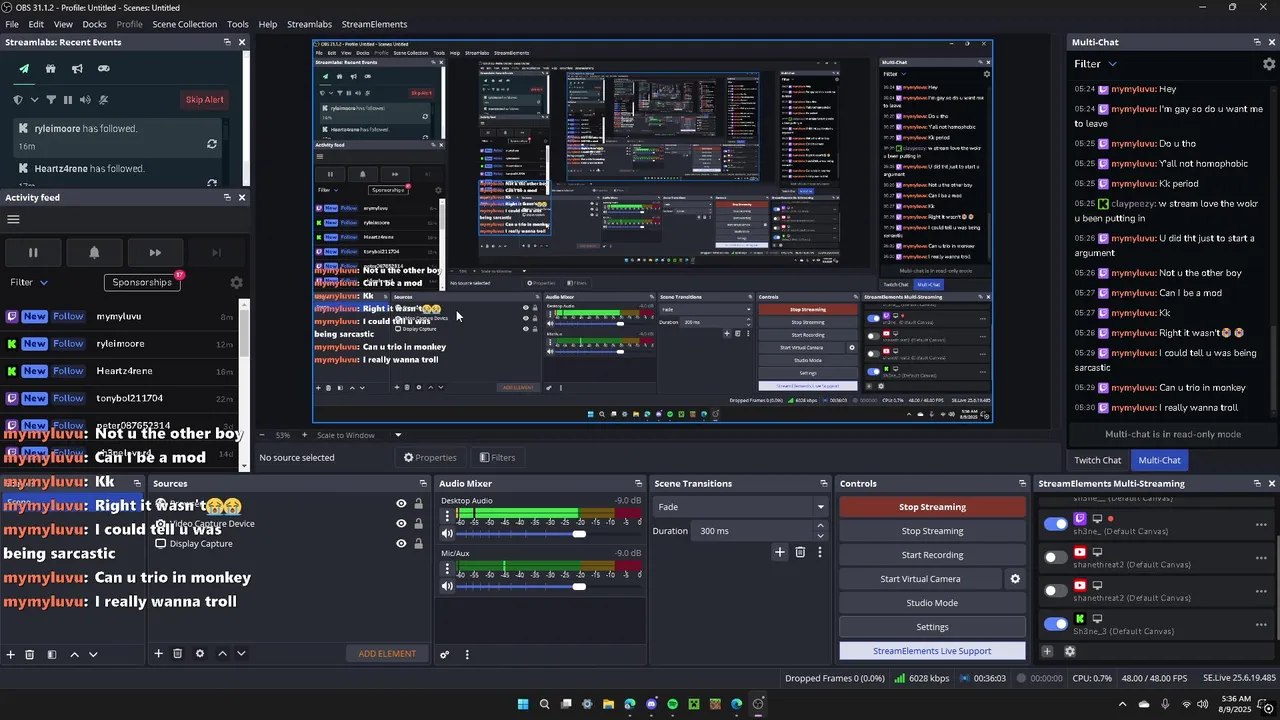Click the muted bell icon in Recent Events
The image size is (1280, 720).
(103, 100)
